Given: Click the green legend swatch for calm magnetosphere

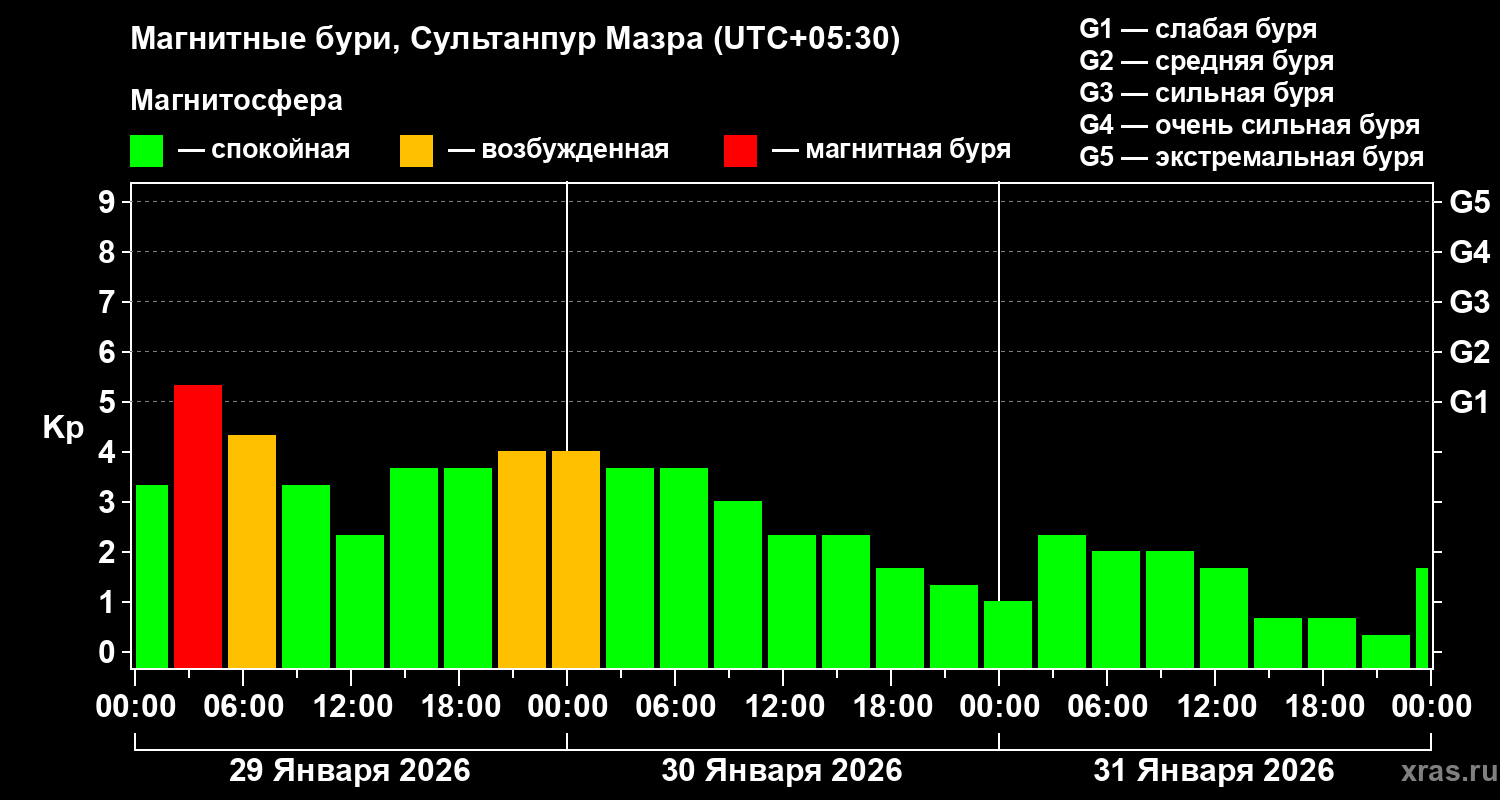Looking at the screenshot, I should tap(146, 151).
